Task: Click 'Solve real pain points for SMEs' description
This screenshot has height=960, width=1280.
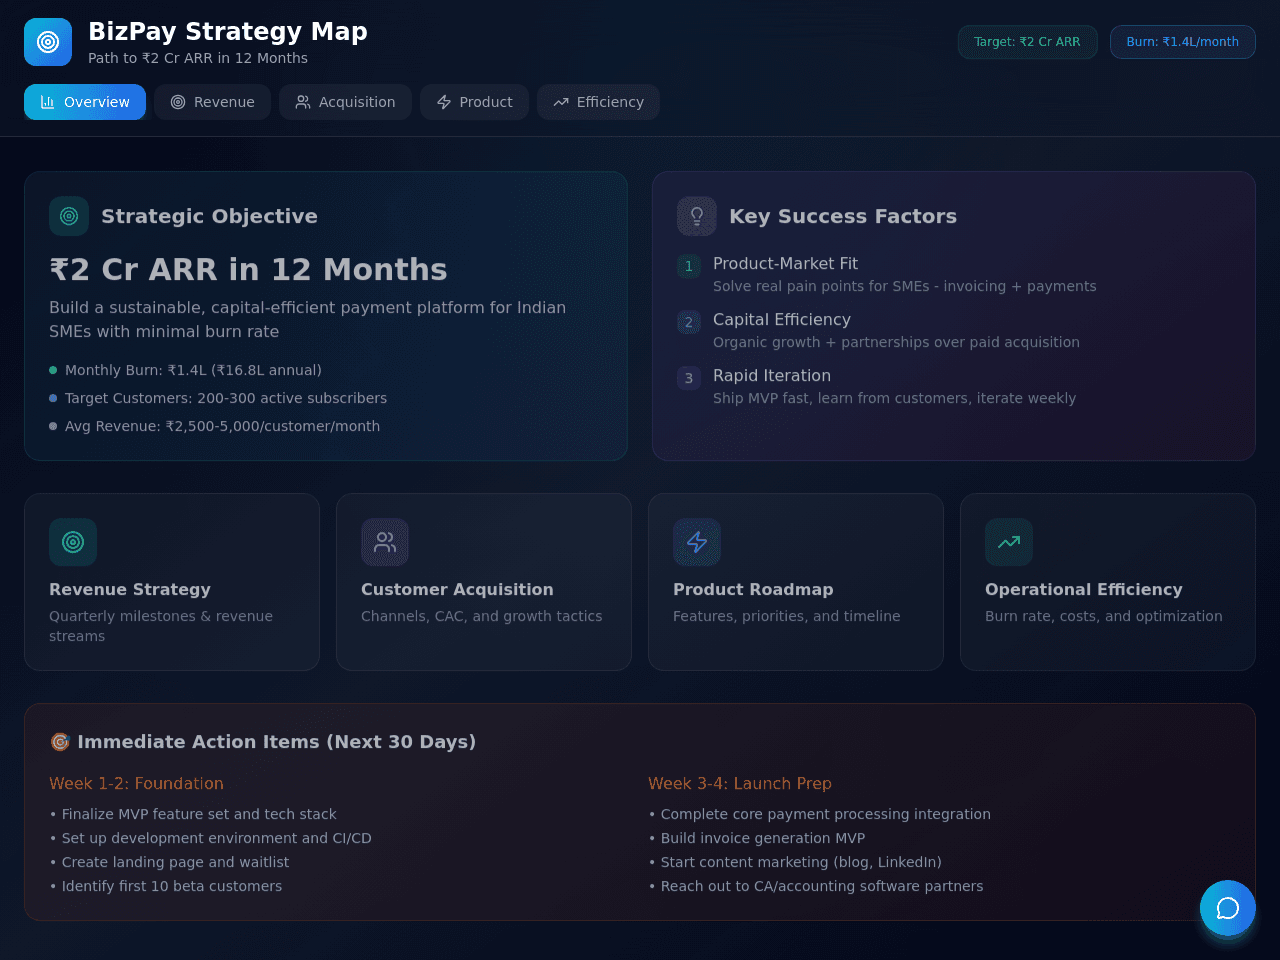Action: click(904, 286)
